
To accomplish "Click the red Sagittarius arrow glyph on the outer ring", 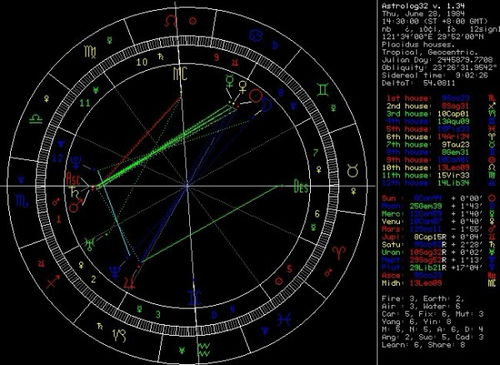I will 53,281.
